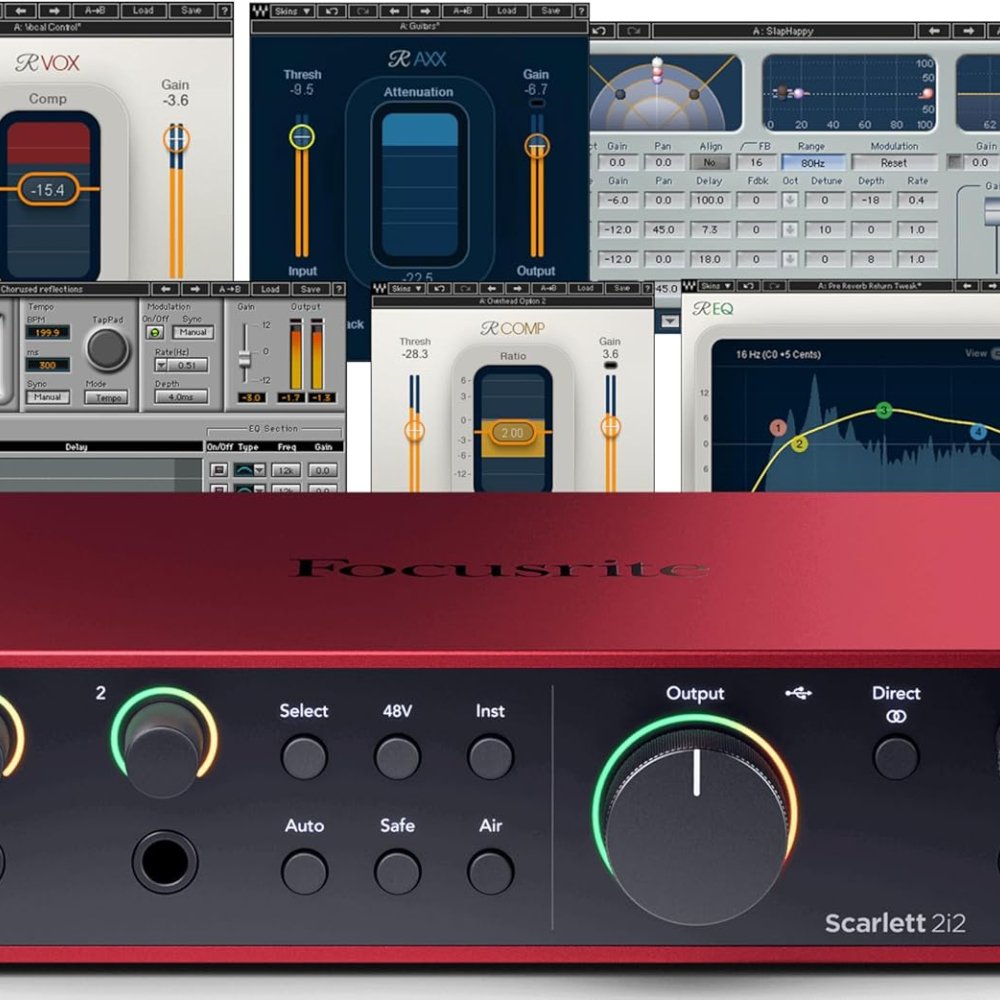Click the Waves logo in REQ toolbar
Image resolution: width=1000 pixels, height=1000 pixels.
(689, 286)
